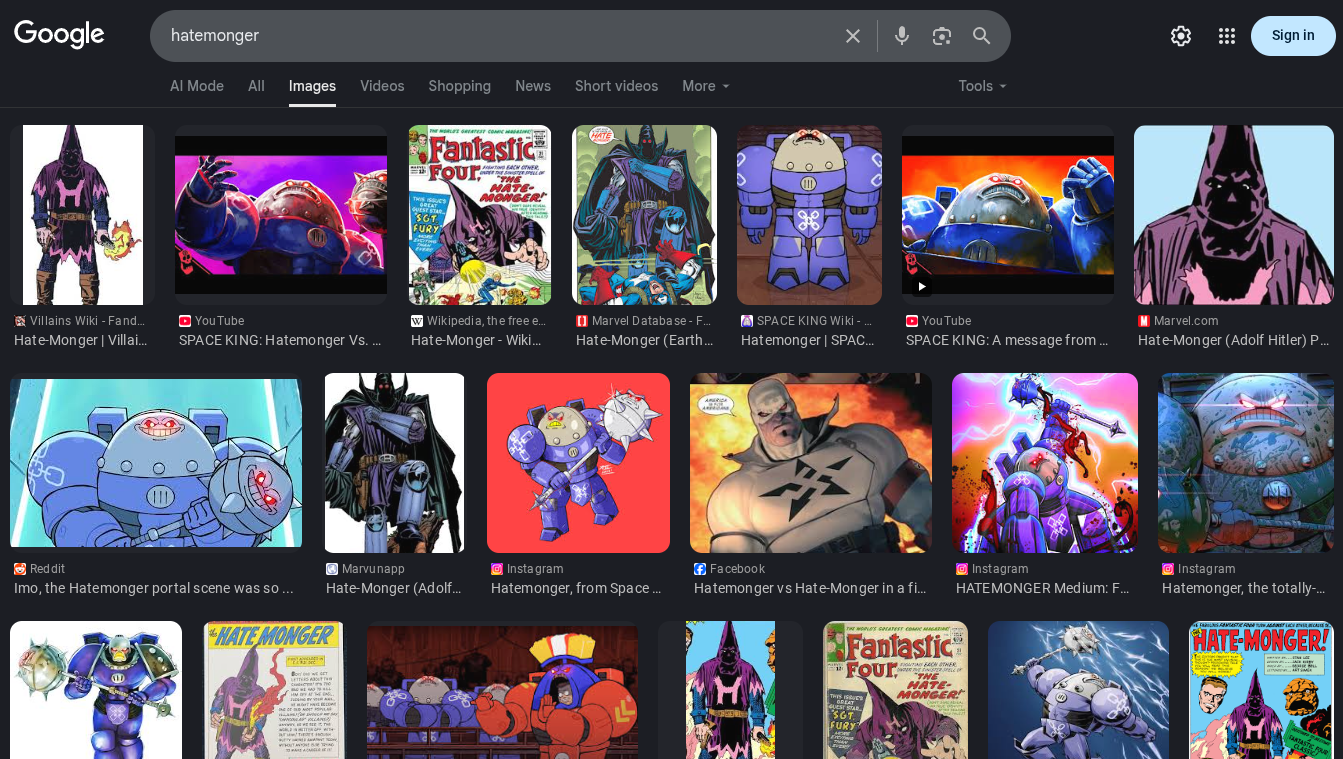Open 'Hatemonger | SPAC...' title link
The height and width of the screenshot is (759, 1343).
click(808, 340)
